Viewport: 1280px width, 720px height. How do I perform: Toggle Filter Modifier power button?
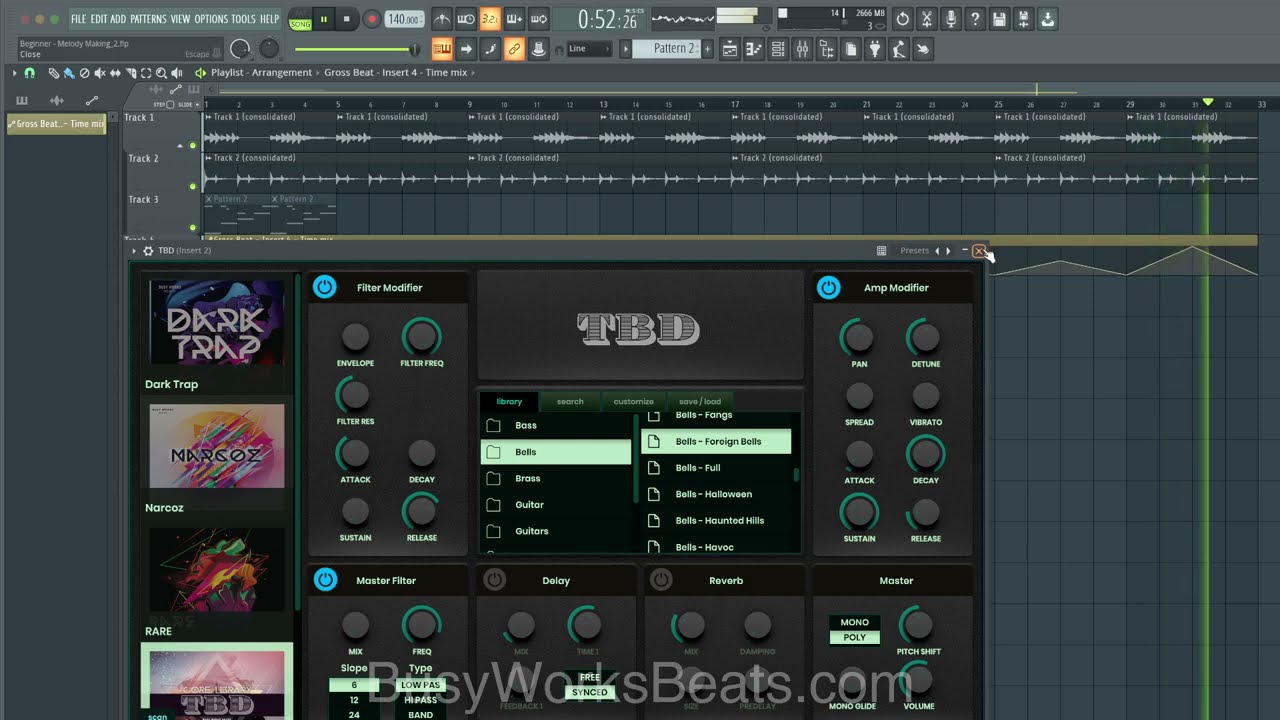coord(324,287)
